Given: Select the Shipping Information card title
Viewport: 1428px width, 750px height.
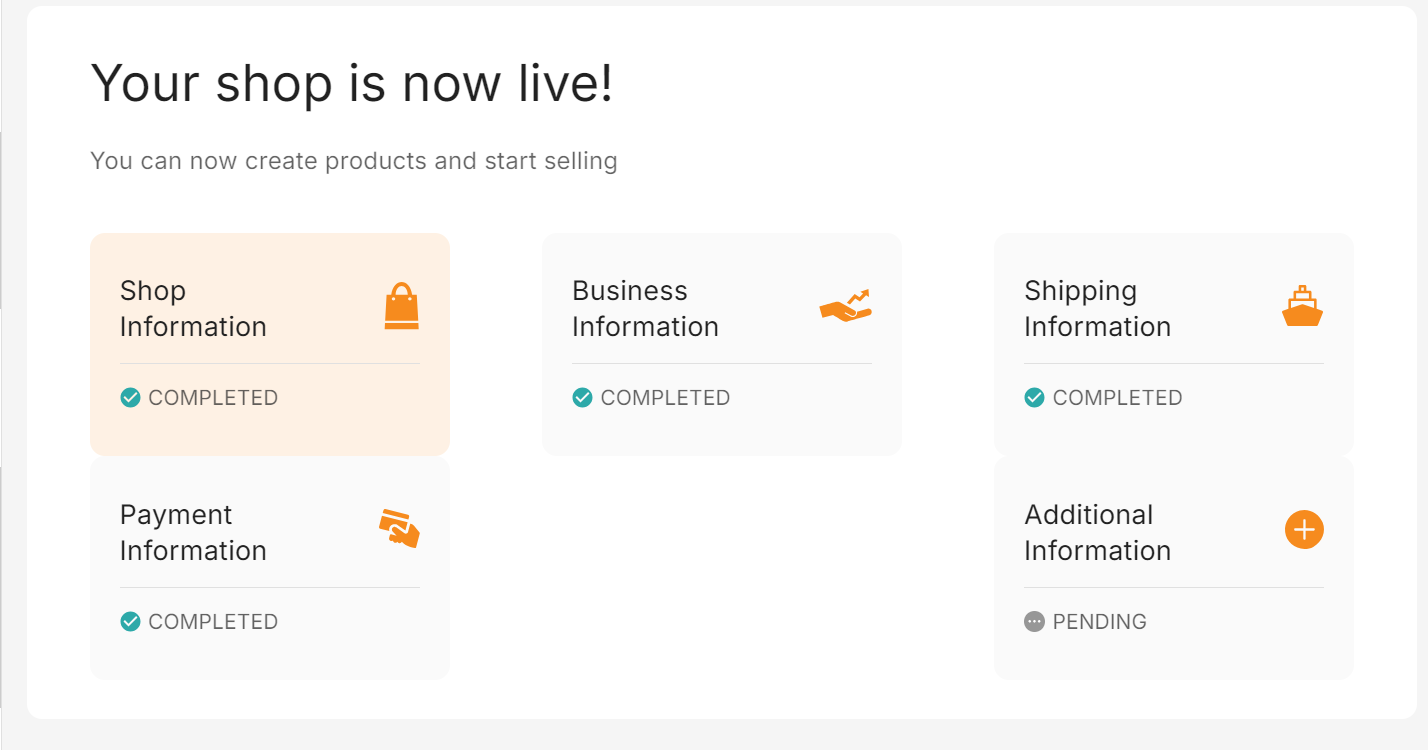Looking at the screenshot, I should pos(1097,309).
